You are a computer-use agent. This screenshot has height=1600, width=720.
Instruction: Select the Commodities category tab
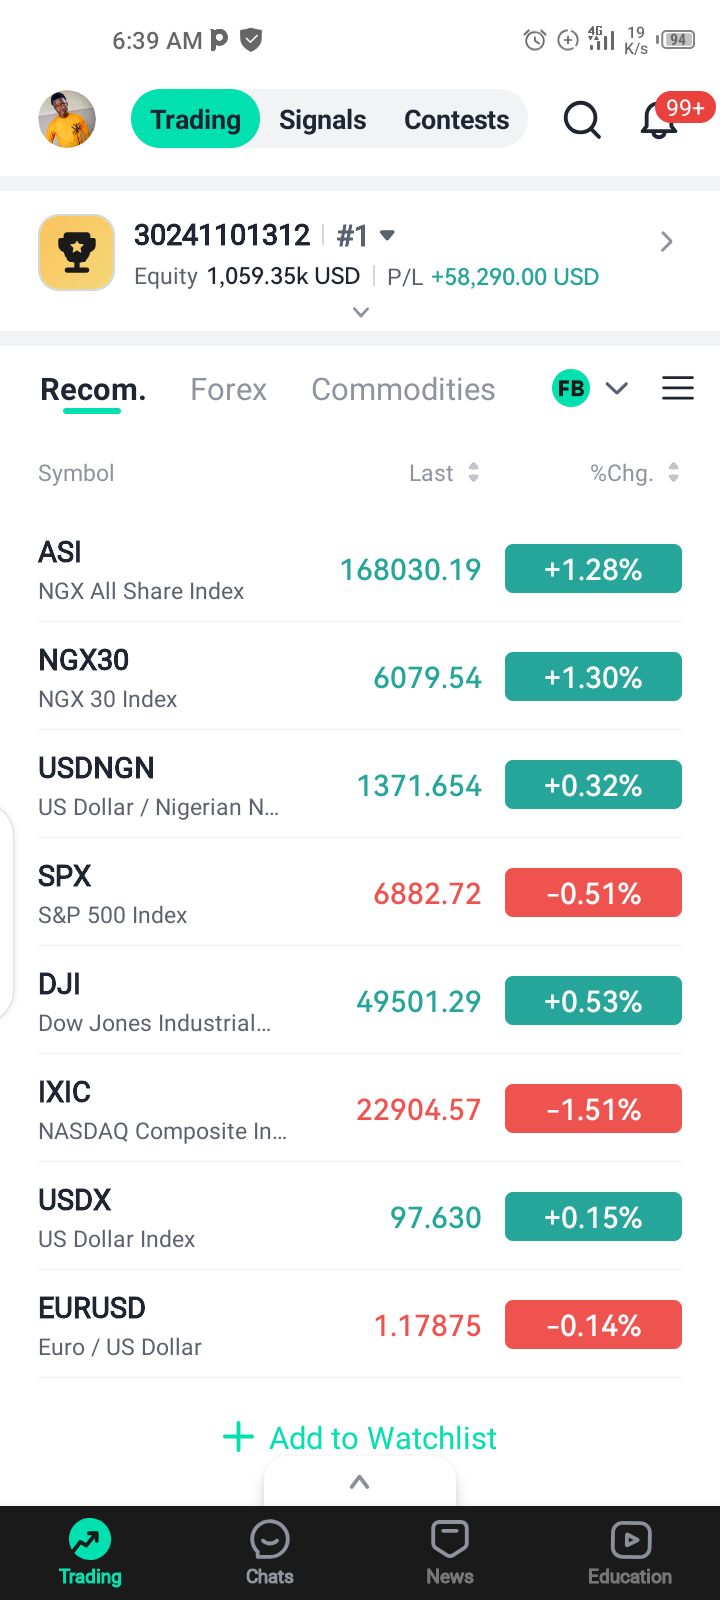tap(403, 389)
